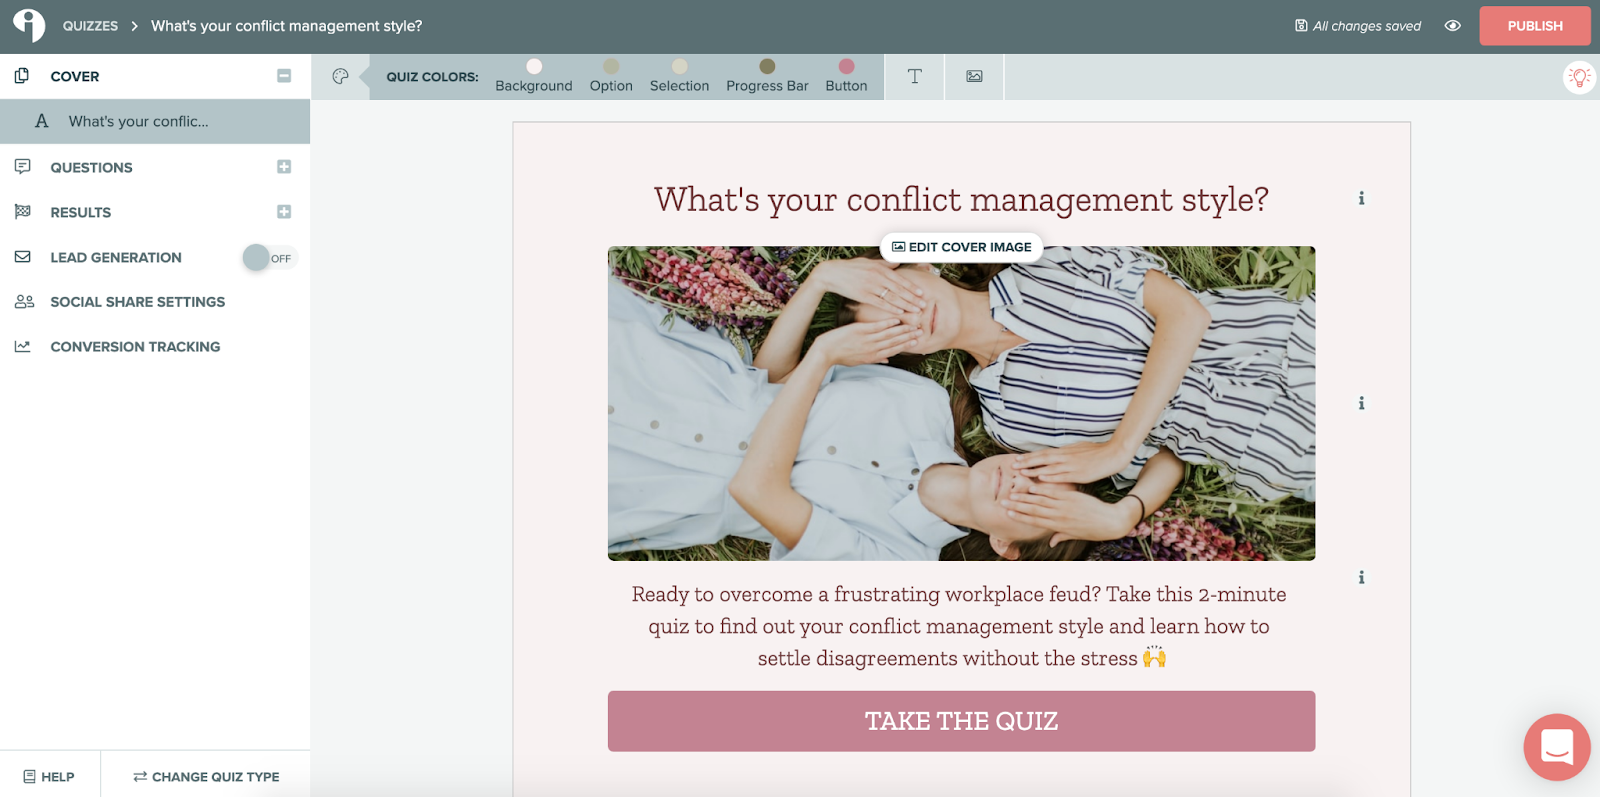Pick the Progress Bar color swatch

(767, 66)
